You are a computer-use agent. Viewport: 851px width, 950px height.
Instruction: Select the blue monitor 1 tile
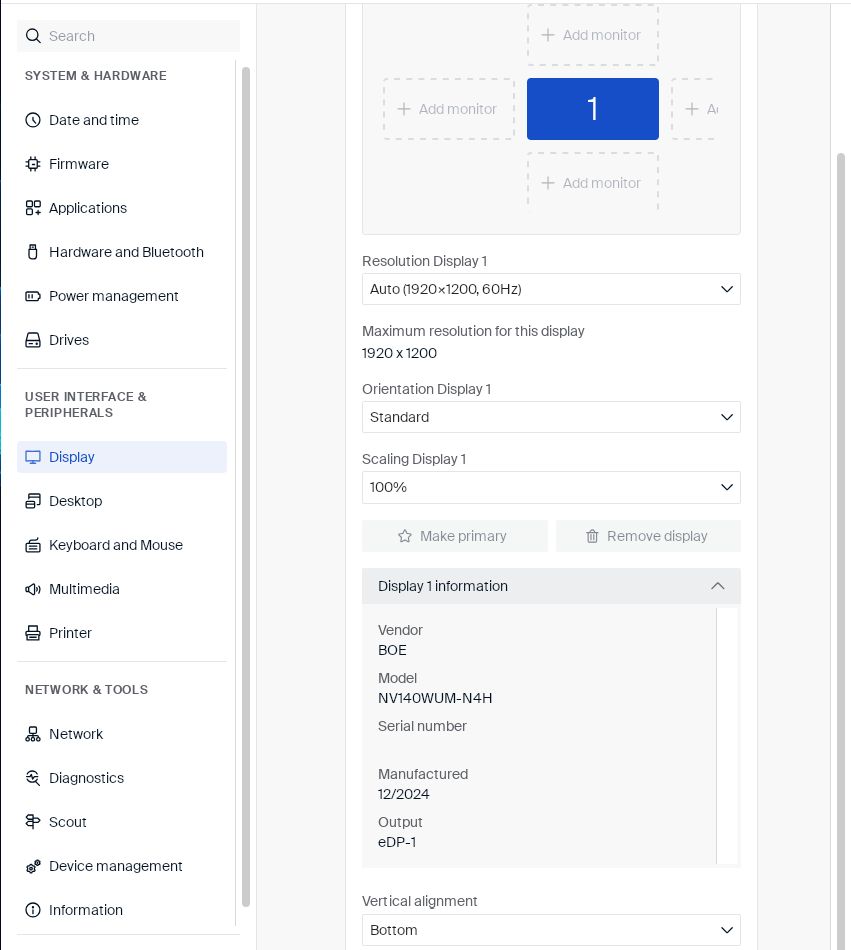593,109
